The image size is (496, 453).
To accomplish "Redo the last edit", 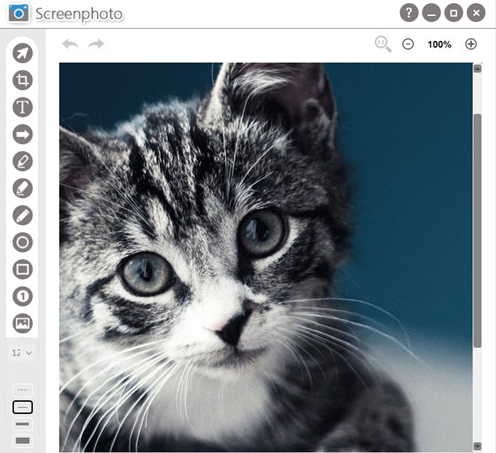I will [96, 44].
